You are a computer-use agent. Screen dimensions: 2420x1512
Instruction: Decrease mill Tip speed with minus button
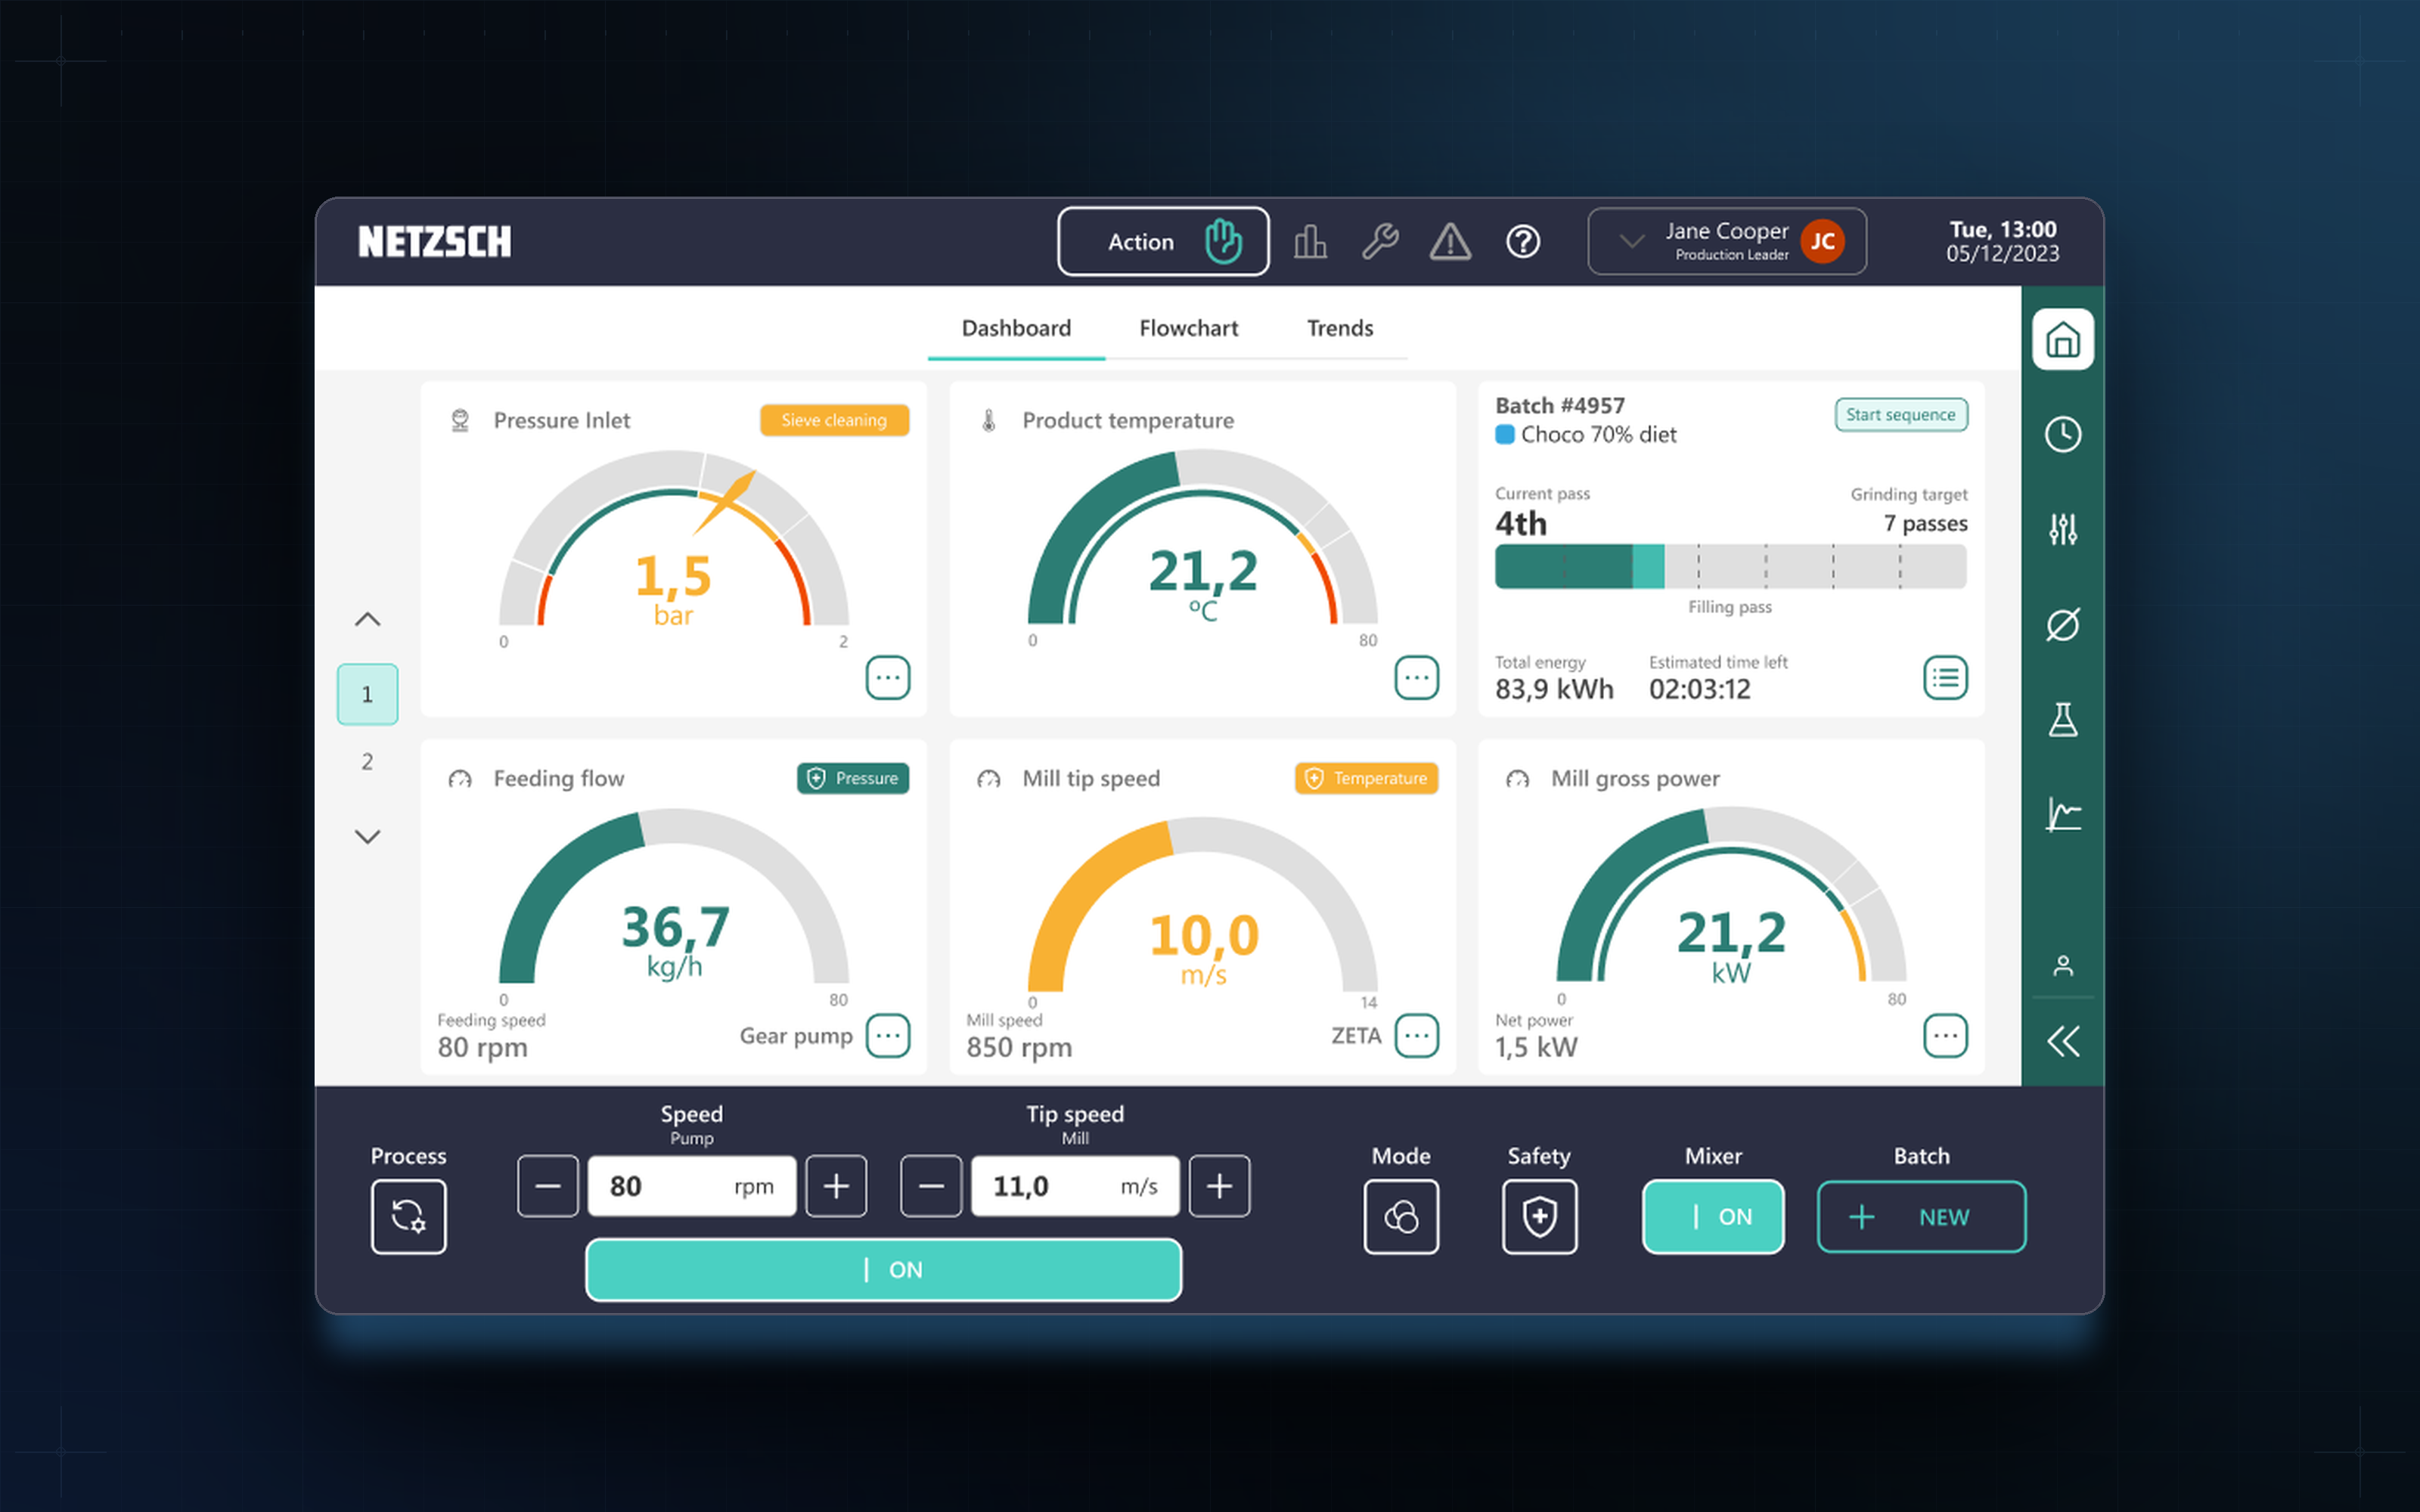(x=931, y=1186)
